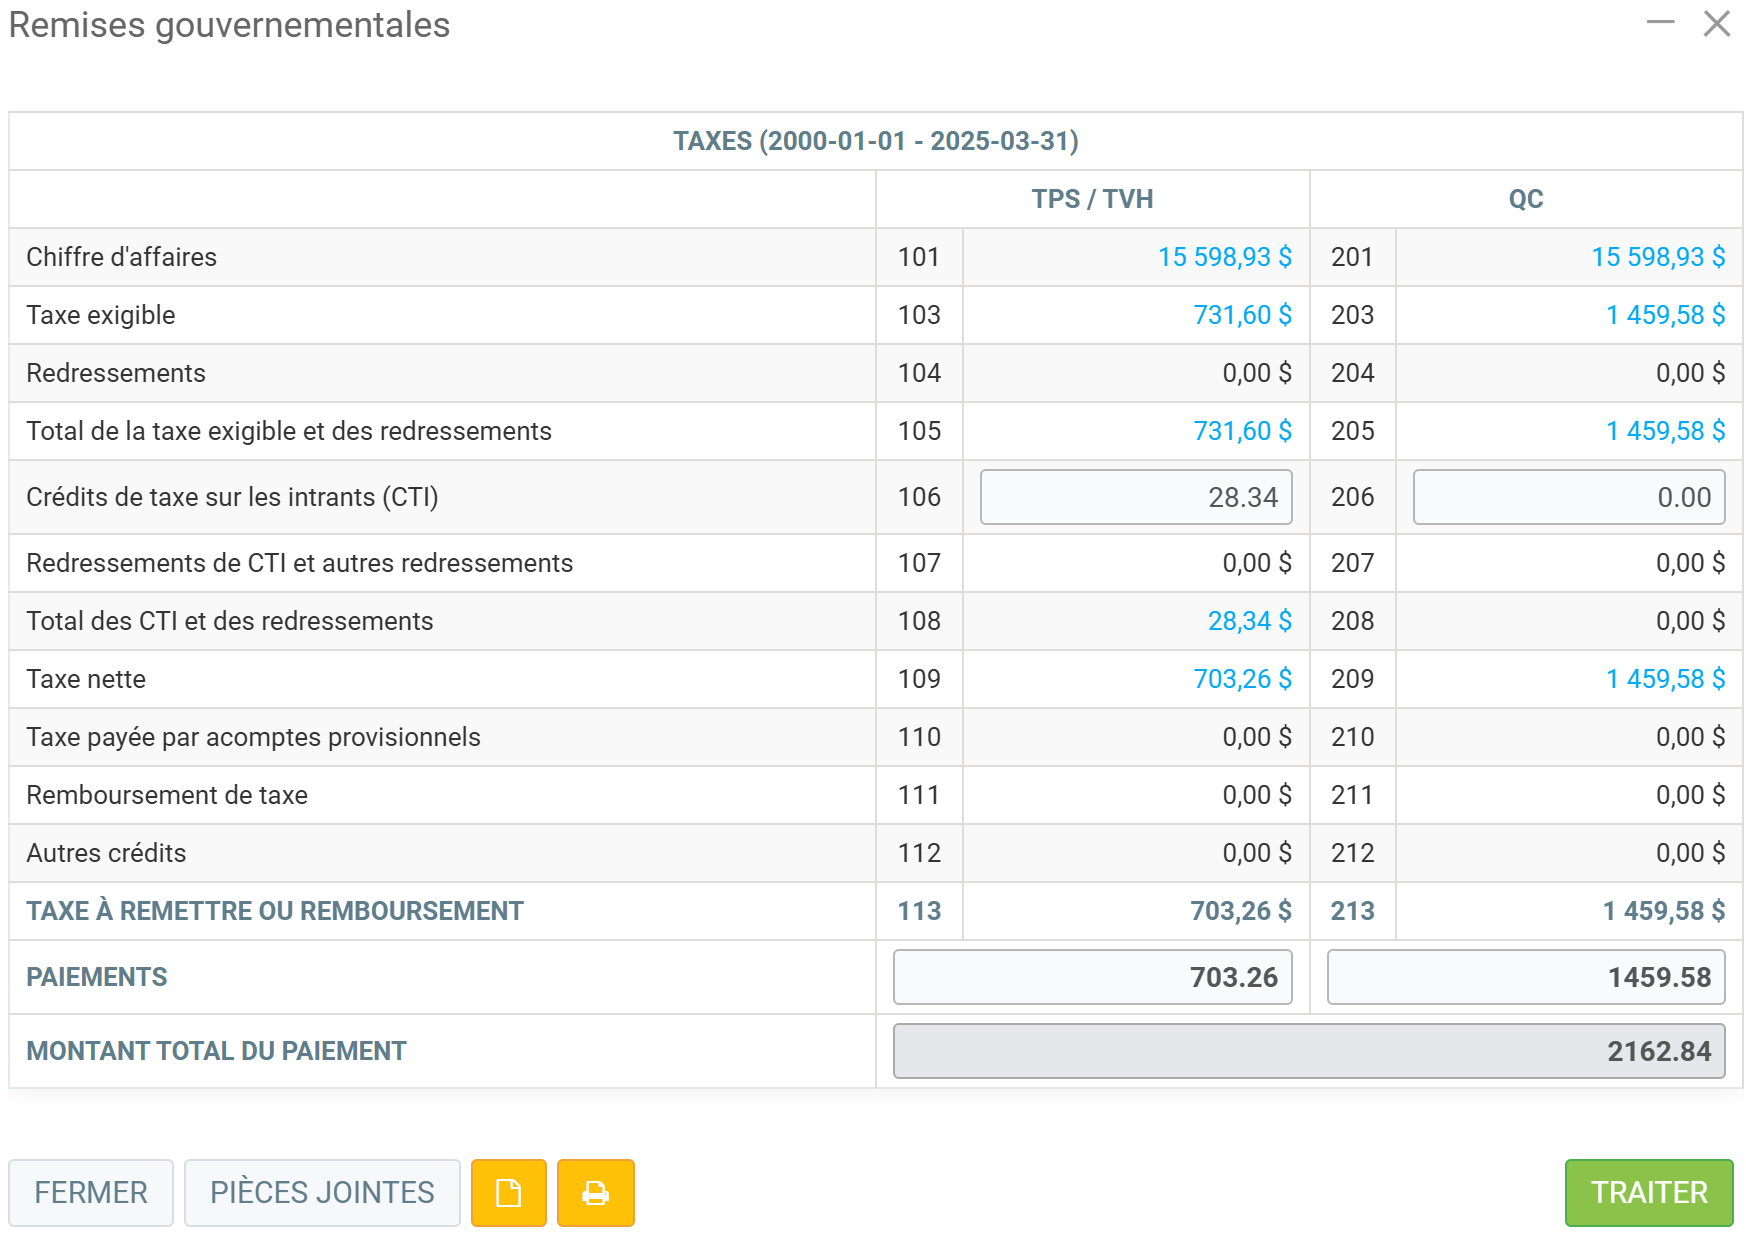
Task: Open TPS Chiffre d'affaires amount line 101
Action: point(1224,257)
